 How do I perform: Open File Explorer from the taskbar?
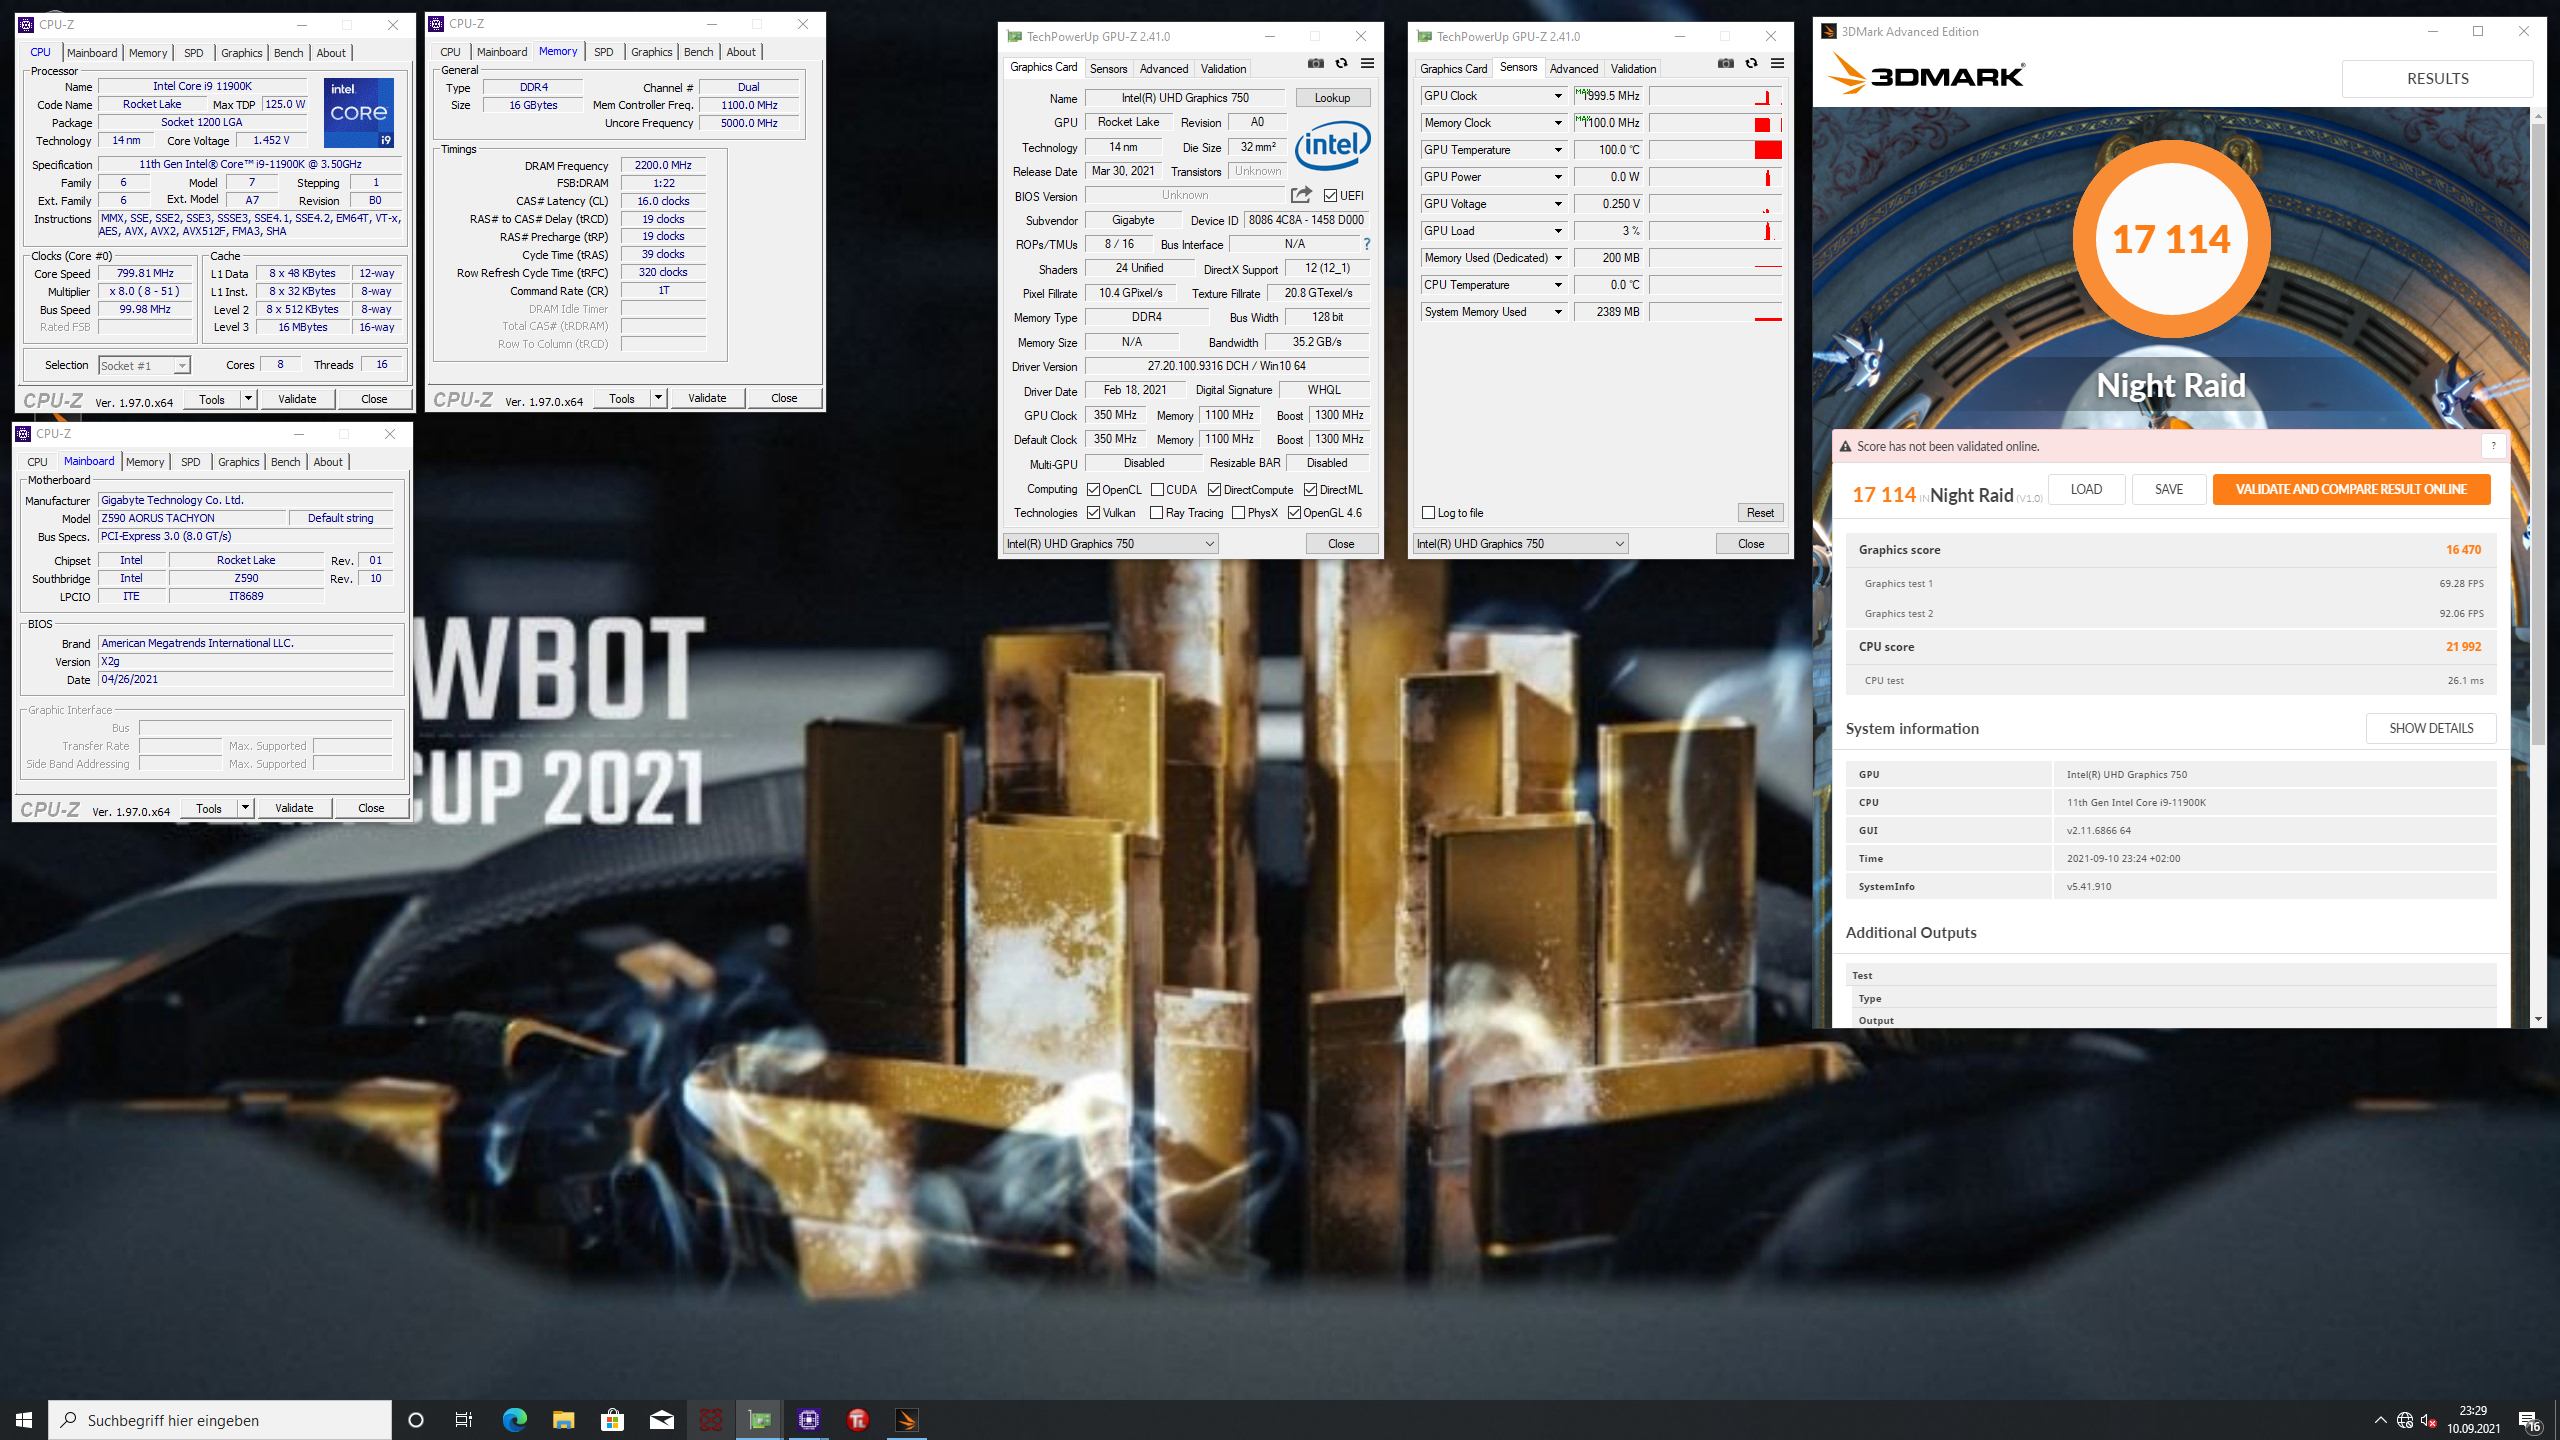[x=563, y=1420]
